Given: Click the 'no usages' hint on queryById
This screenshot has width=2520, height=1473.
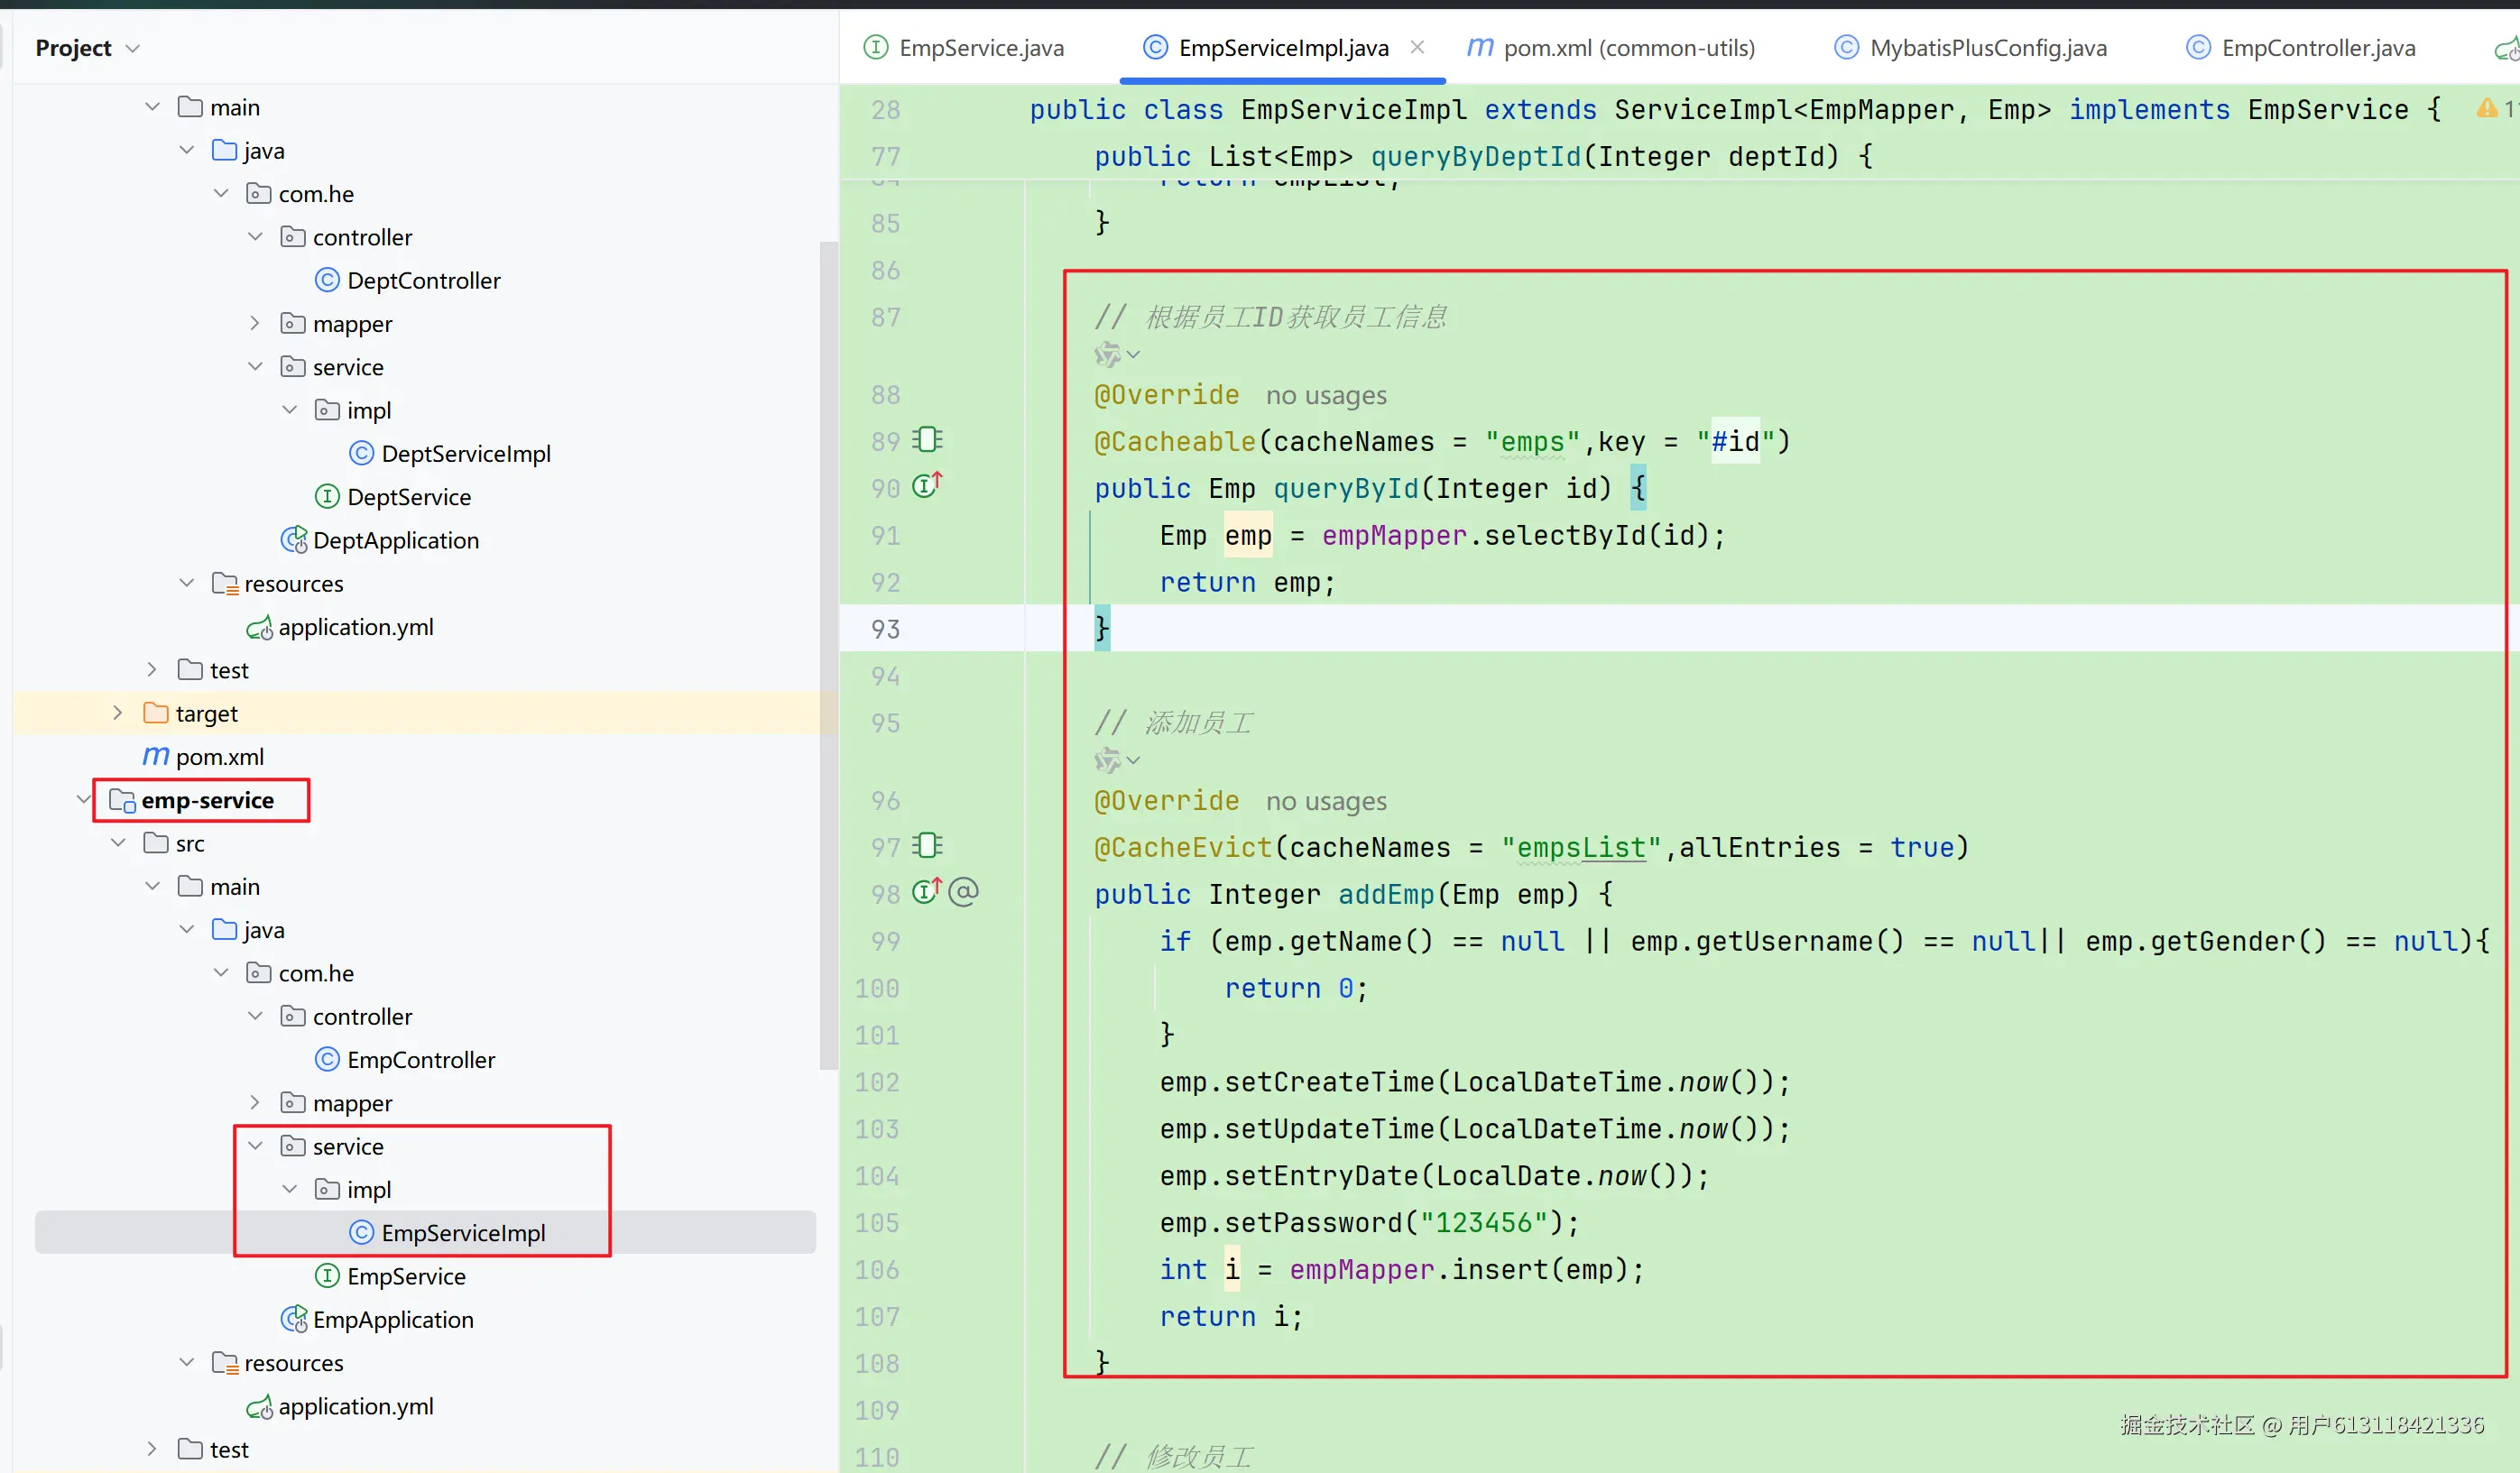Looking at the screenshot, I should click(x=1325, y=396).
